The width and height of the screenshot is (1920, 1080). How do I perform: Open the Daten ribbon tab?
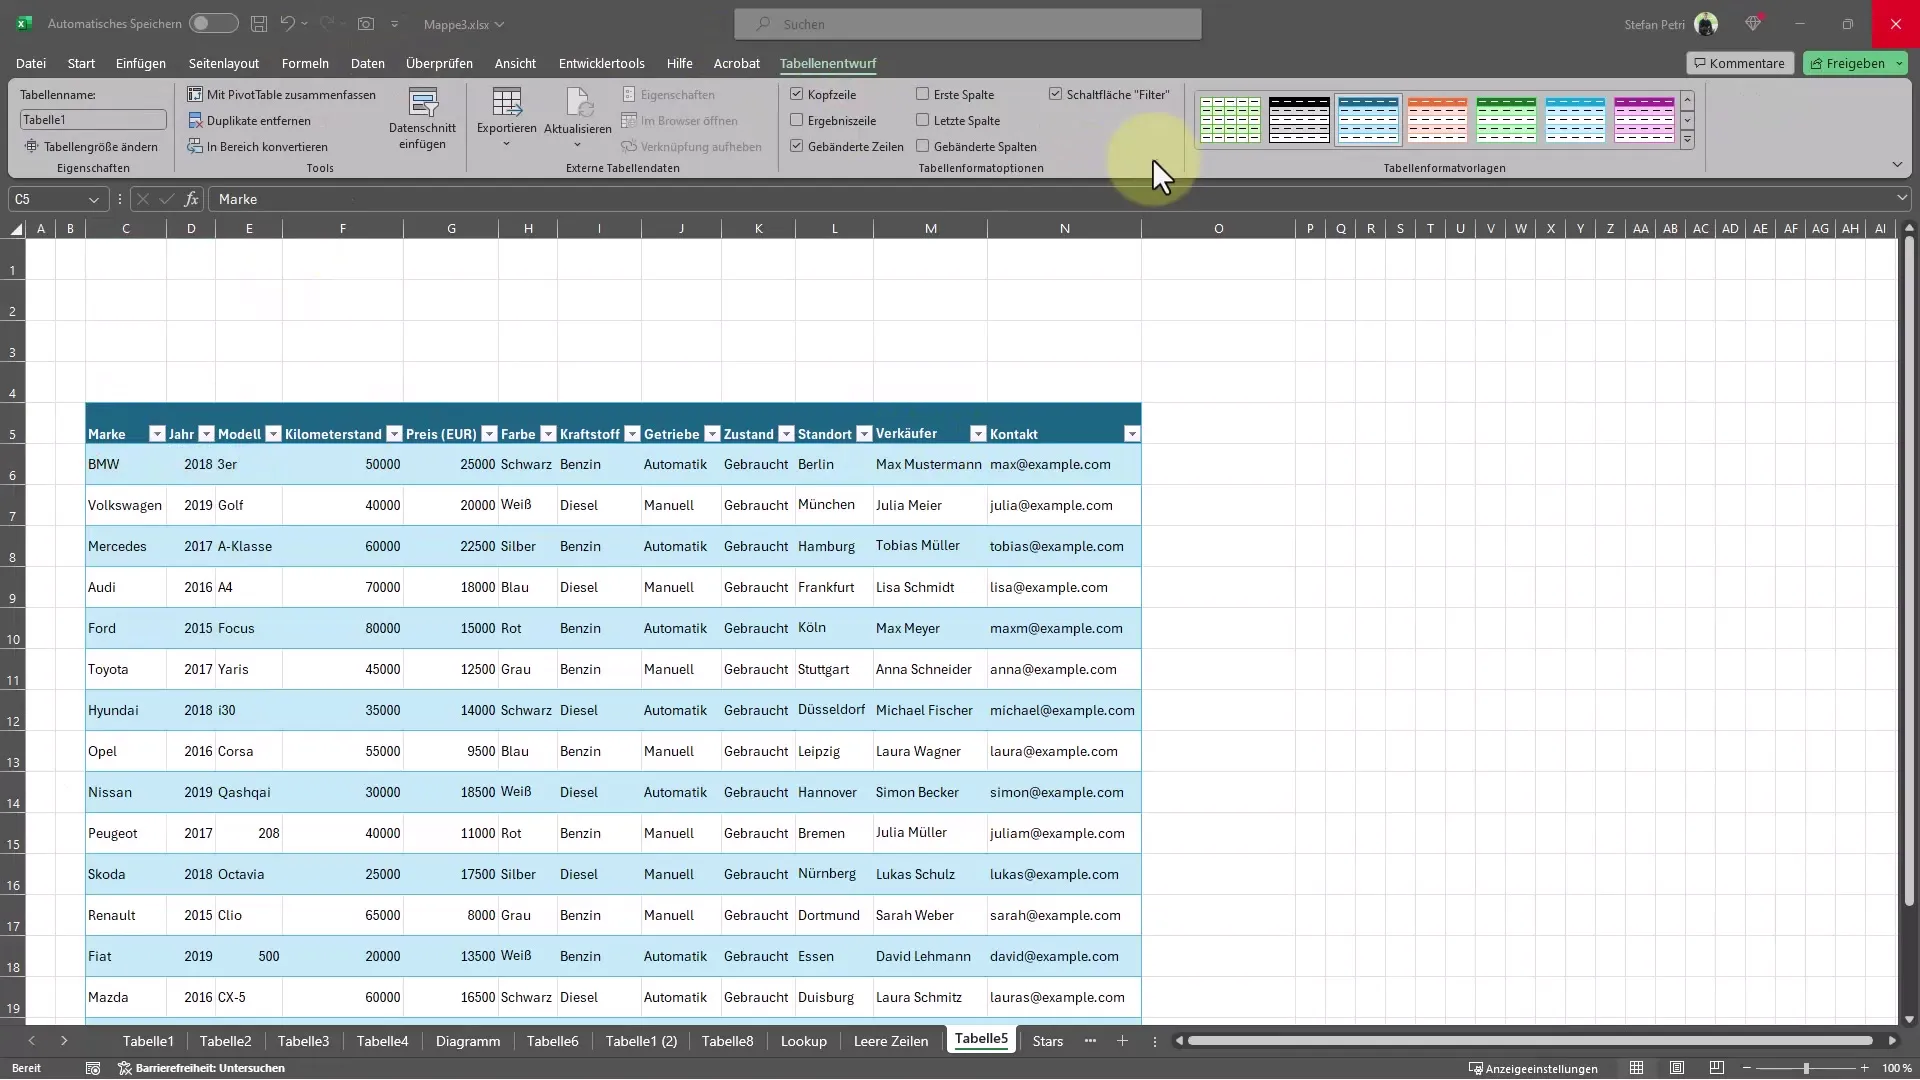coord(368,63)
